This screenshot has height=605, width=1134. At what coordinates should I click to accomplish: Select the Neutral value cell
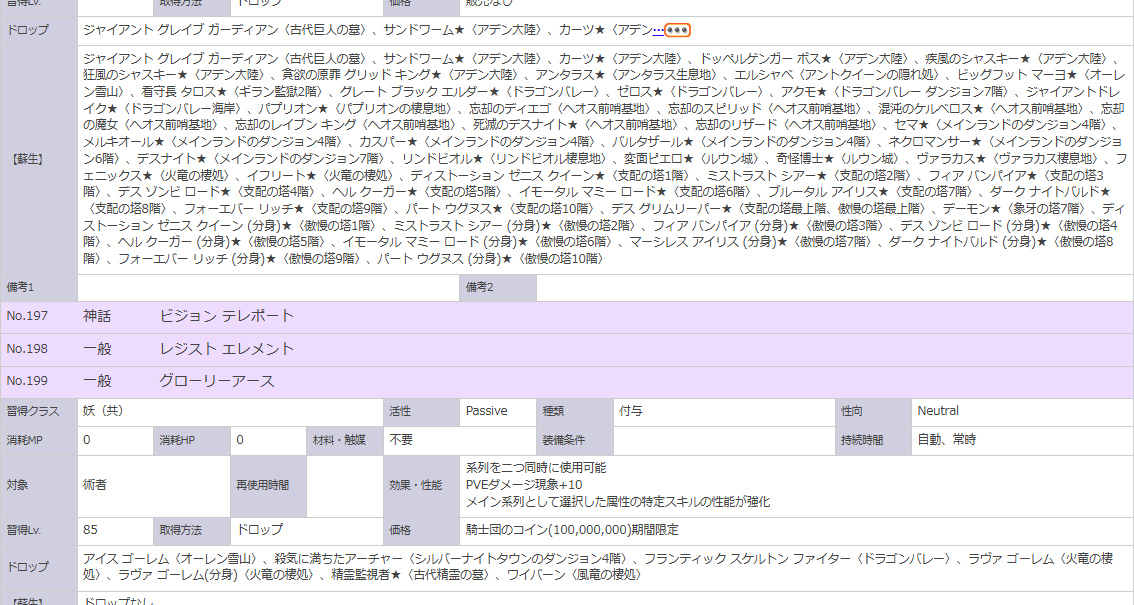click(1023, 411)
